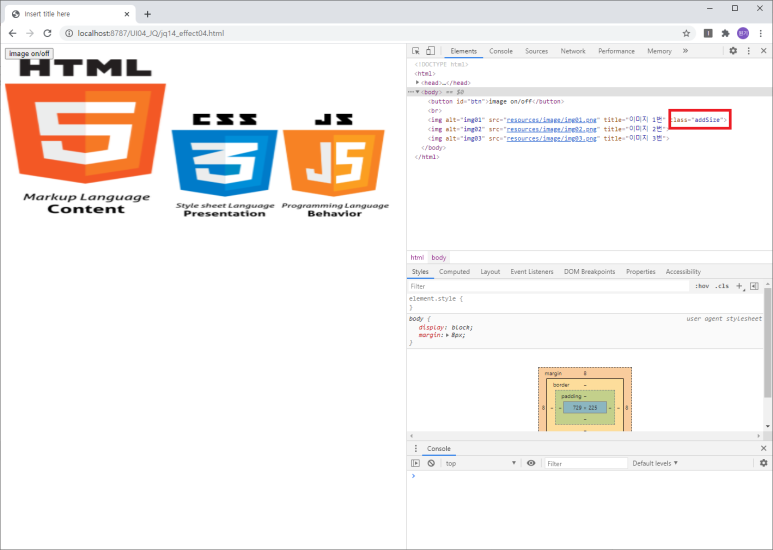Show more DevTools panels chevron
The height and width of the screenshot is (550, 773).
(685, 51)
